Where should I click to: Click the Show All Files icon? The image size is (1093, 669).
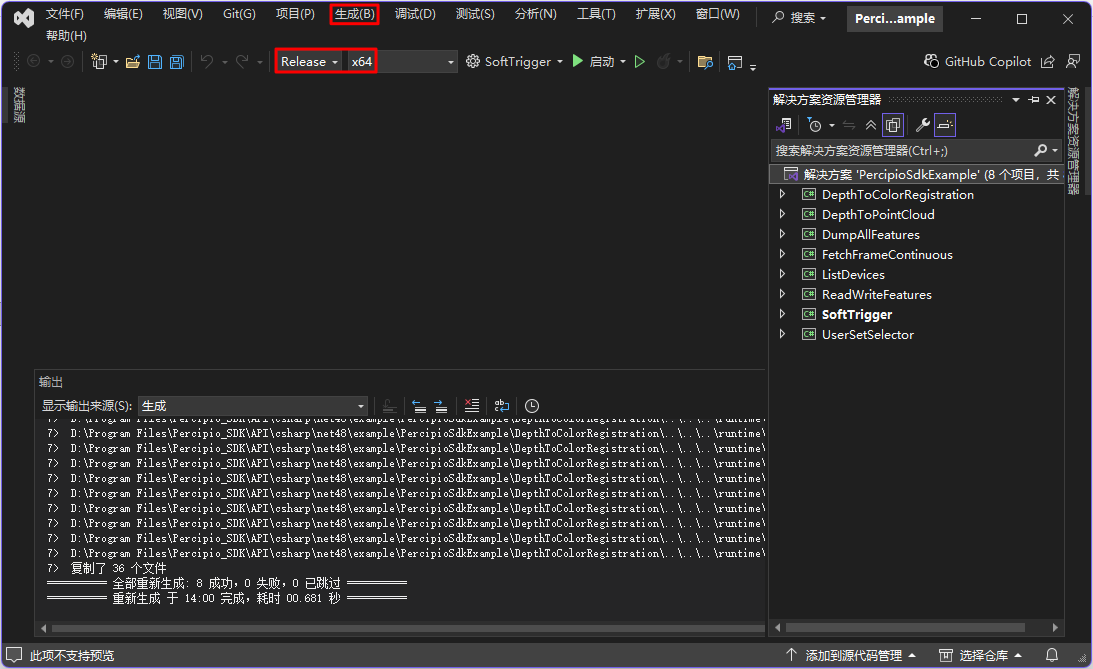click(x=893, y=125)
